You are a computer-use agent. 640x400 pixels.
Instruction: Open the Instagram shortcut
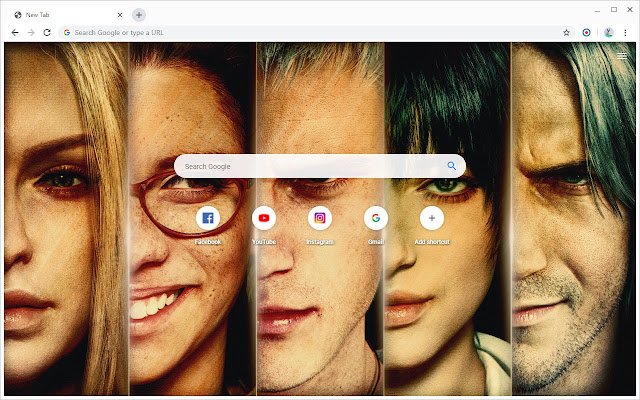pyautogui.click(x=320, y=218)
